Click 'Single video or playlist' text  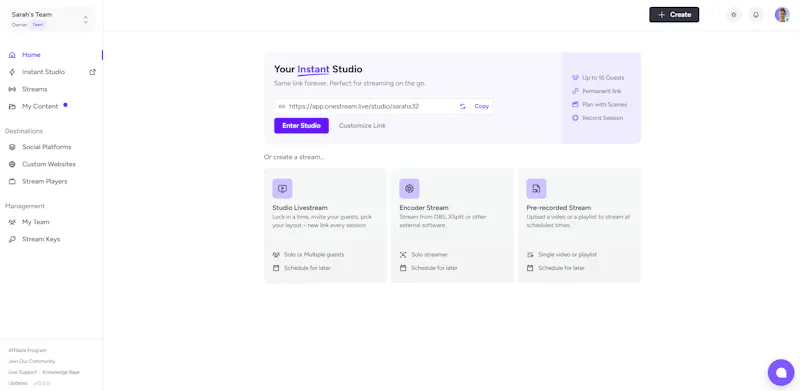click(567, 254)
